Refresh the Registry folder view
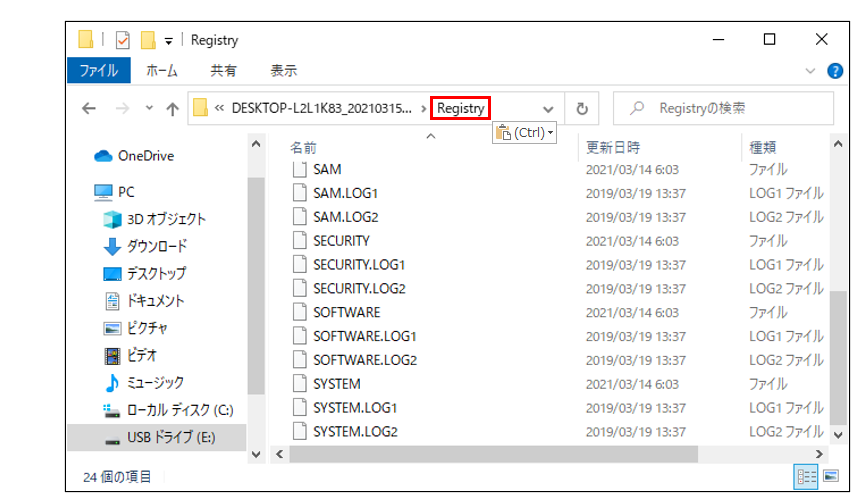Viewport: 863px width, 503px height. point(582,108)
